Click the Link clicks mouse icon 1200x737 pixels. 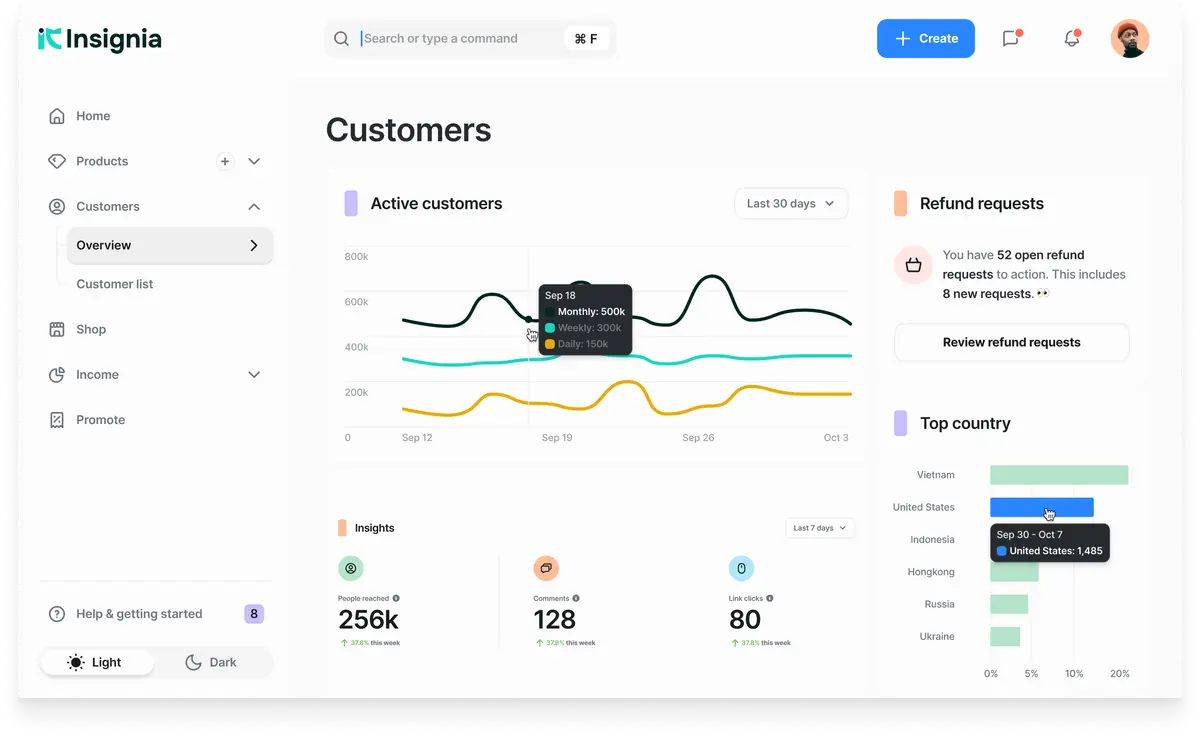click(x=741, y=568)
